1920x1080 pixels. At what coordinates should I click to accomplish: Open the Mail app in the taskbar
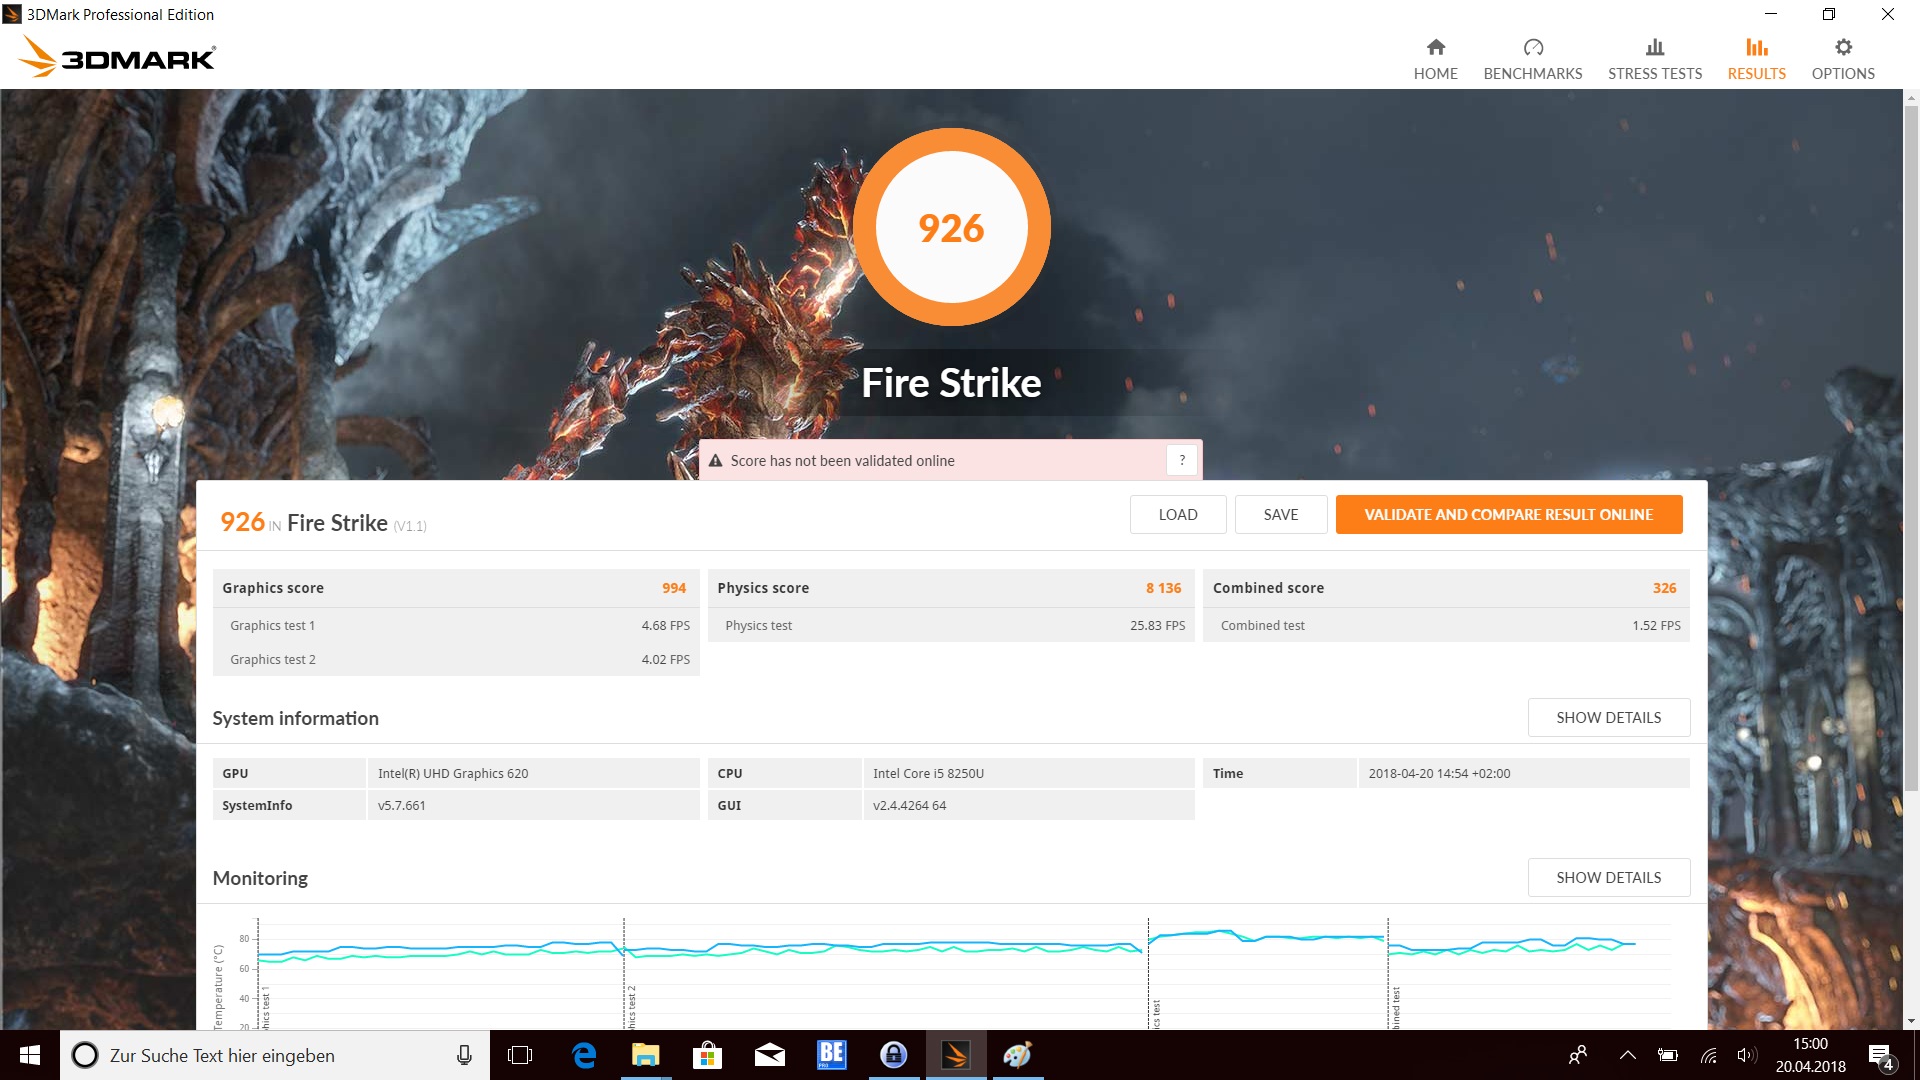point(769,1055)
